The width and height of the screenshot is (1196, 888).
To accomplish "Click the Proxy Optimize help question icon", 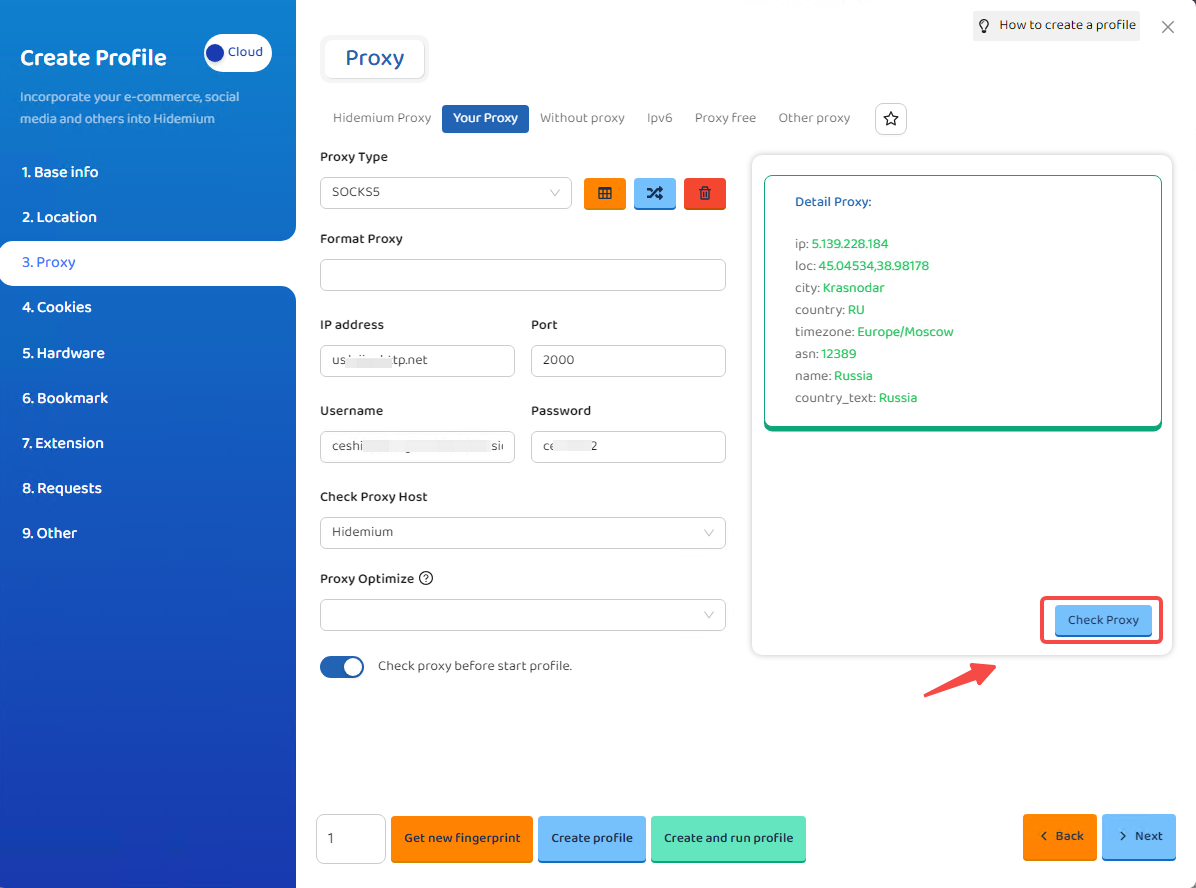I will (x=426, y=578).
